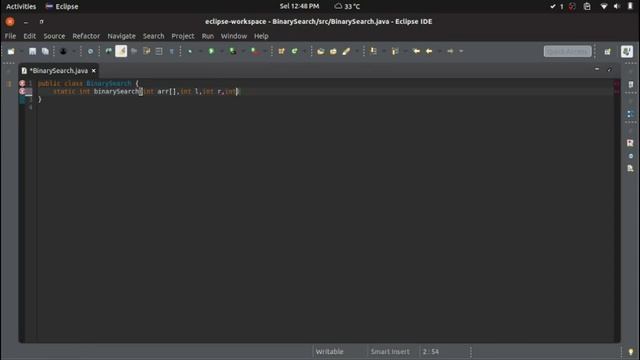
Task: Close the BinarySearch.java tab
Action: tap(94, 71)
